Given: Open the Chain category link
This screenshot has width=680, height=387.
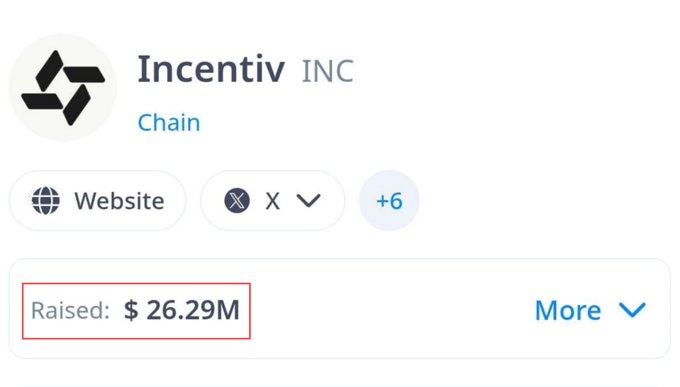Looking at the screenshot, I should coord(169,122).
